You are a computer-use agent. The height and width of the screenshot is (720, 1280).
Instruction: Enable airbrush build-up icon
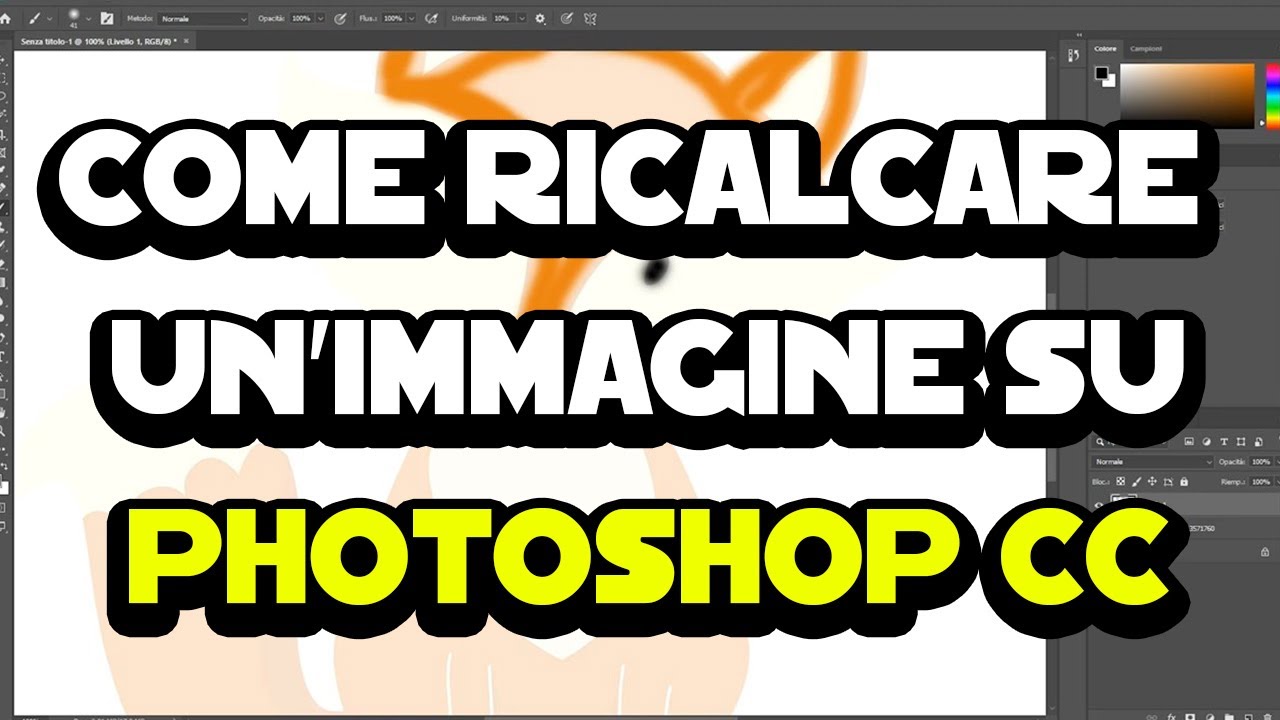pyautogui.click(x=431, y=19)
